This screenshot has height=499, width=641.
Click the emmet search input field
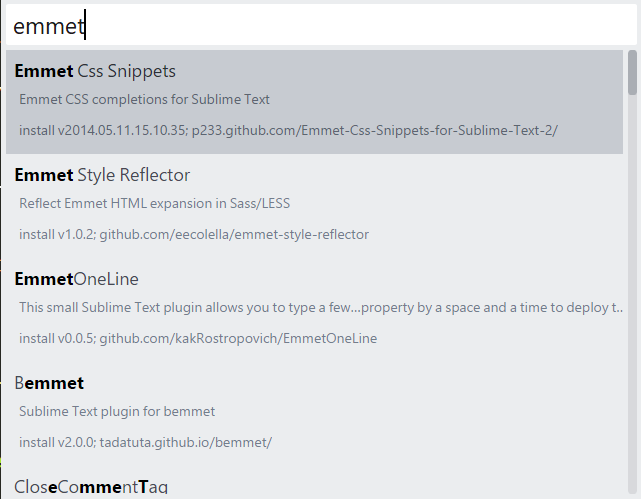(x=320, y=26)
